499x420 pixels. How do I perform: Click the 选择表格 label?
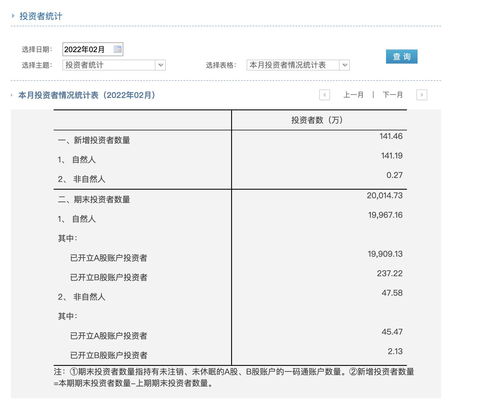pyautogui.click(x=221, y=65)
